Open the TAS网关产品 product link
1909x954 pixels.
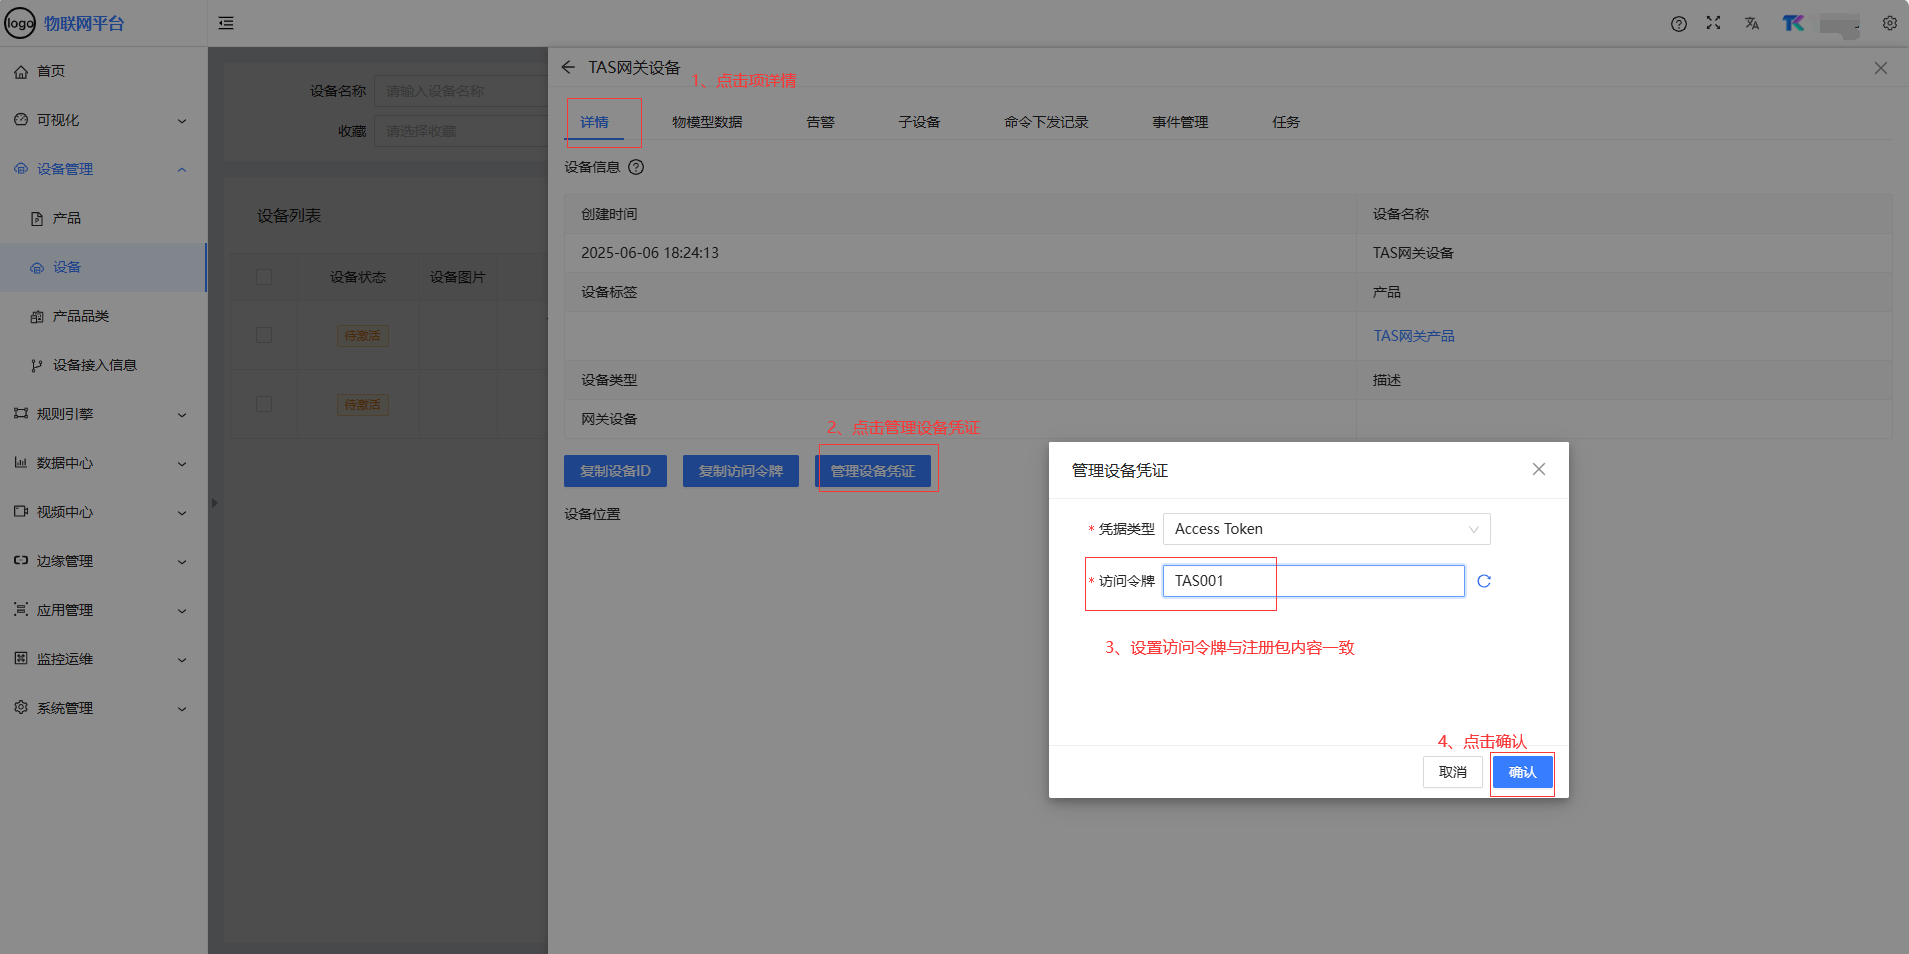(1414, 336)
